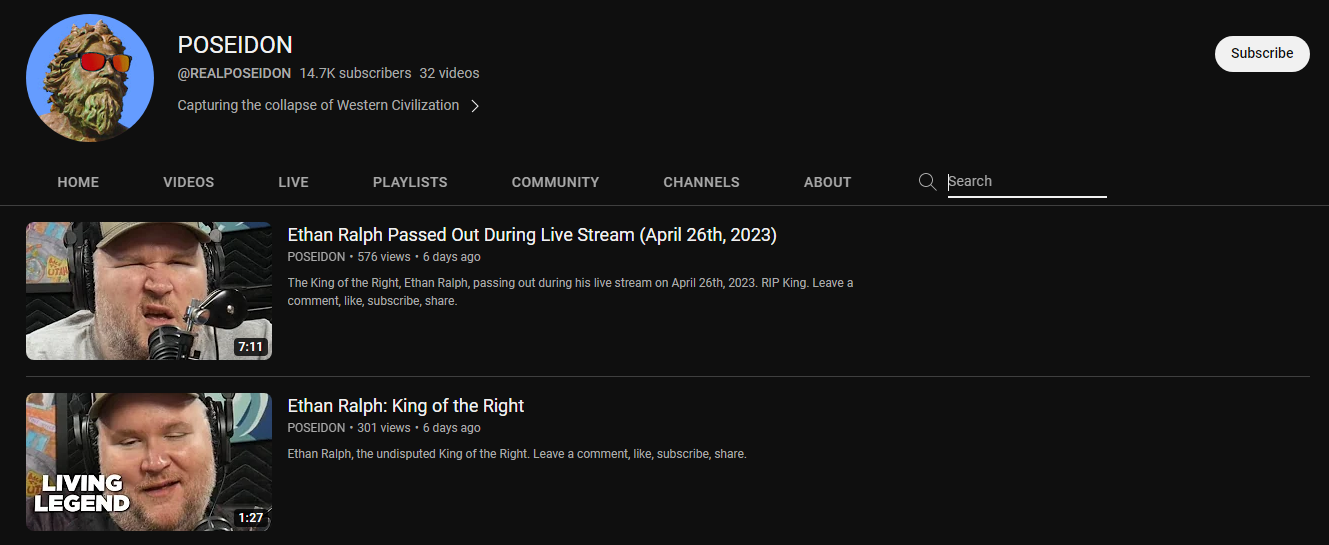Expand channel description with the chevron arrow
The image size is (1329, 545).
pos(475,106)
